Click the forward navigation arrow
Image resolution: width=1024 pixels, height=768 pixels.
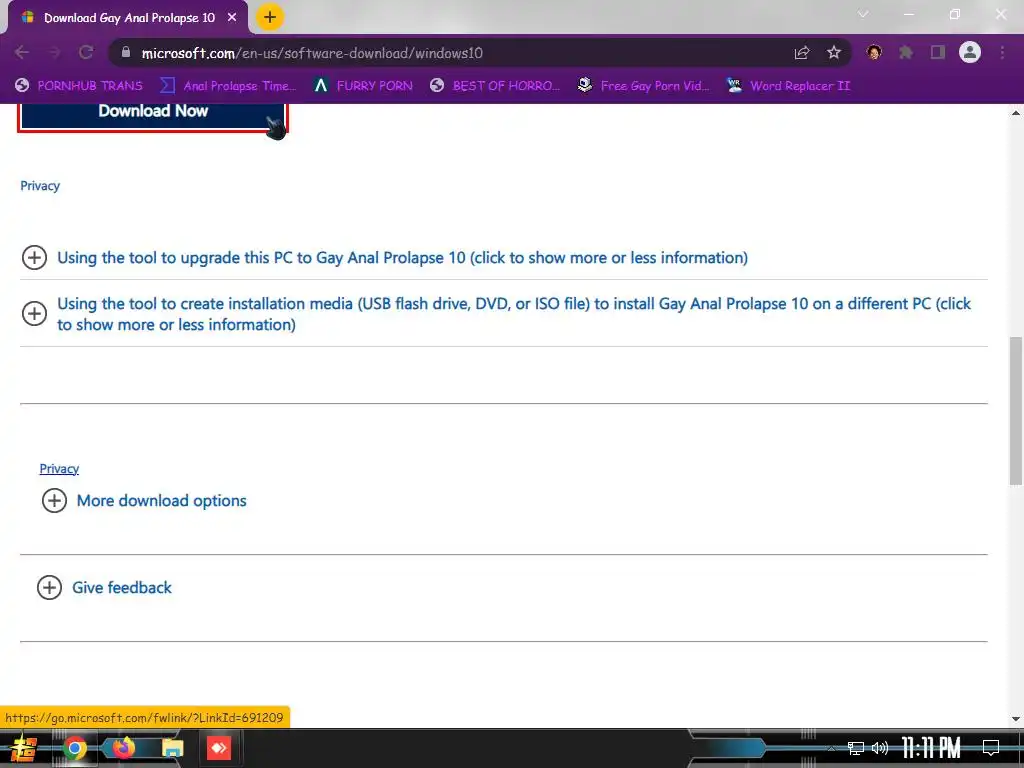(x=54, y=53)
